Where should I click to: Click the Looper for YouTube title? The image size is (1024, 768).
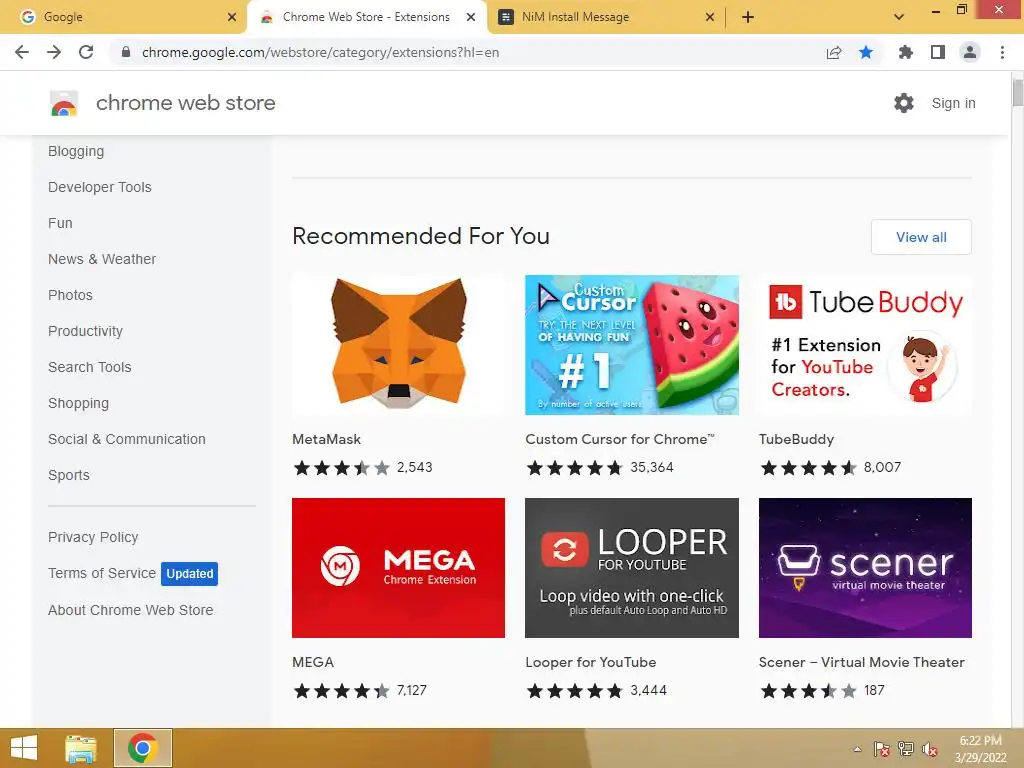pyautogui.click(x=590, y=662)
